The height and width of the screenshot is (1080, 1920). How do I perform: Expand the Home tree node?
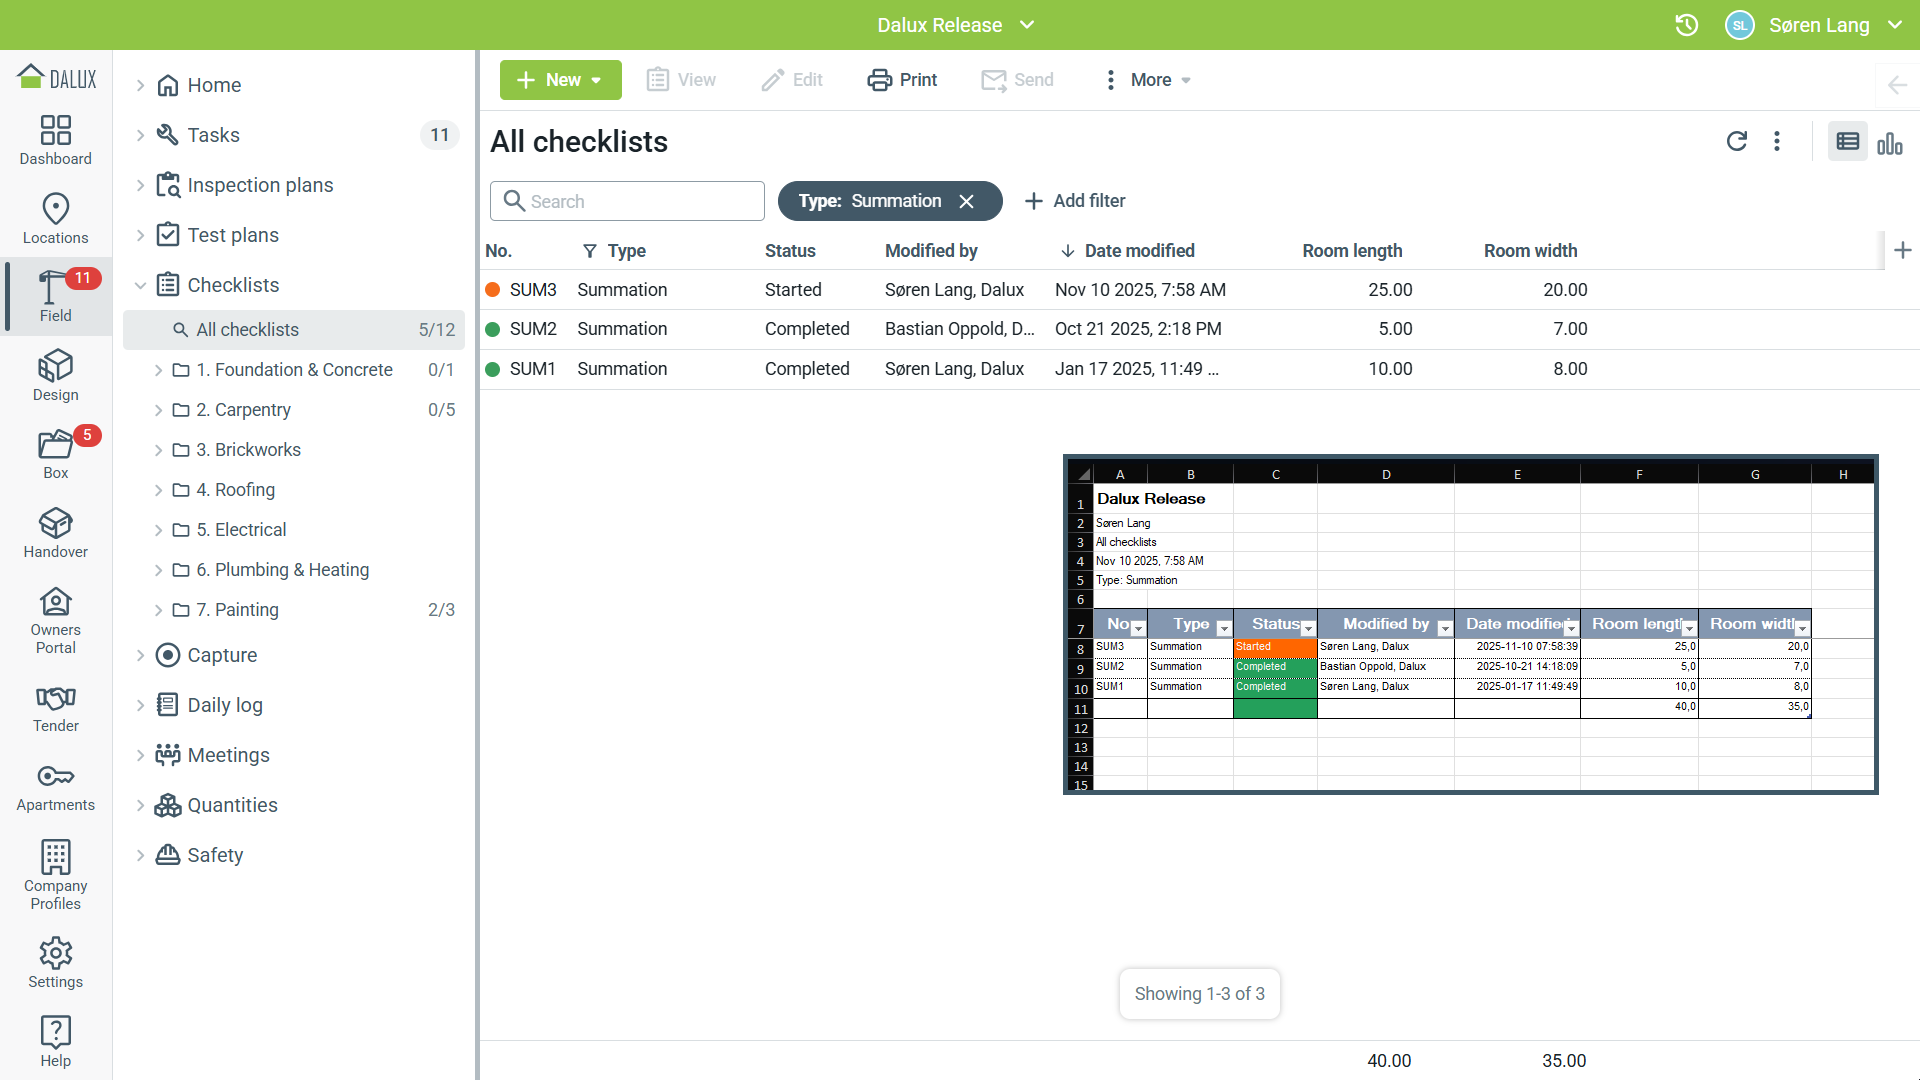click(140, 85)
